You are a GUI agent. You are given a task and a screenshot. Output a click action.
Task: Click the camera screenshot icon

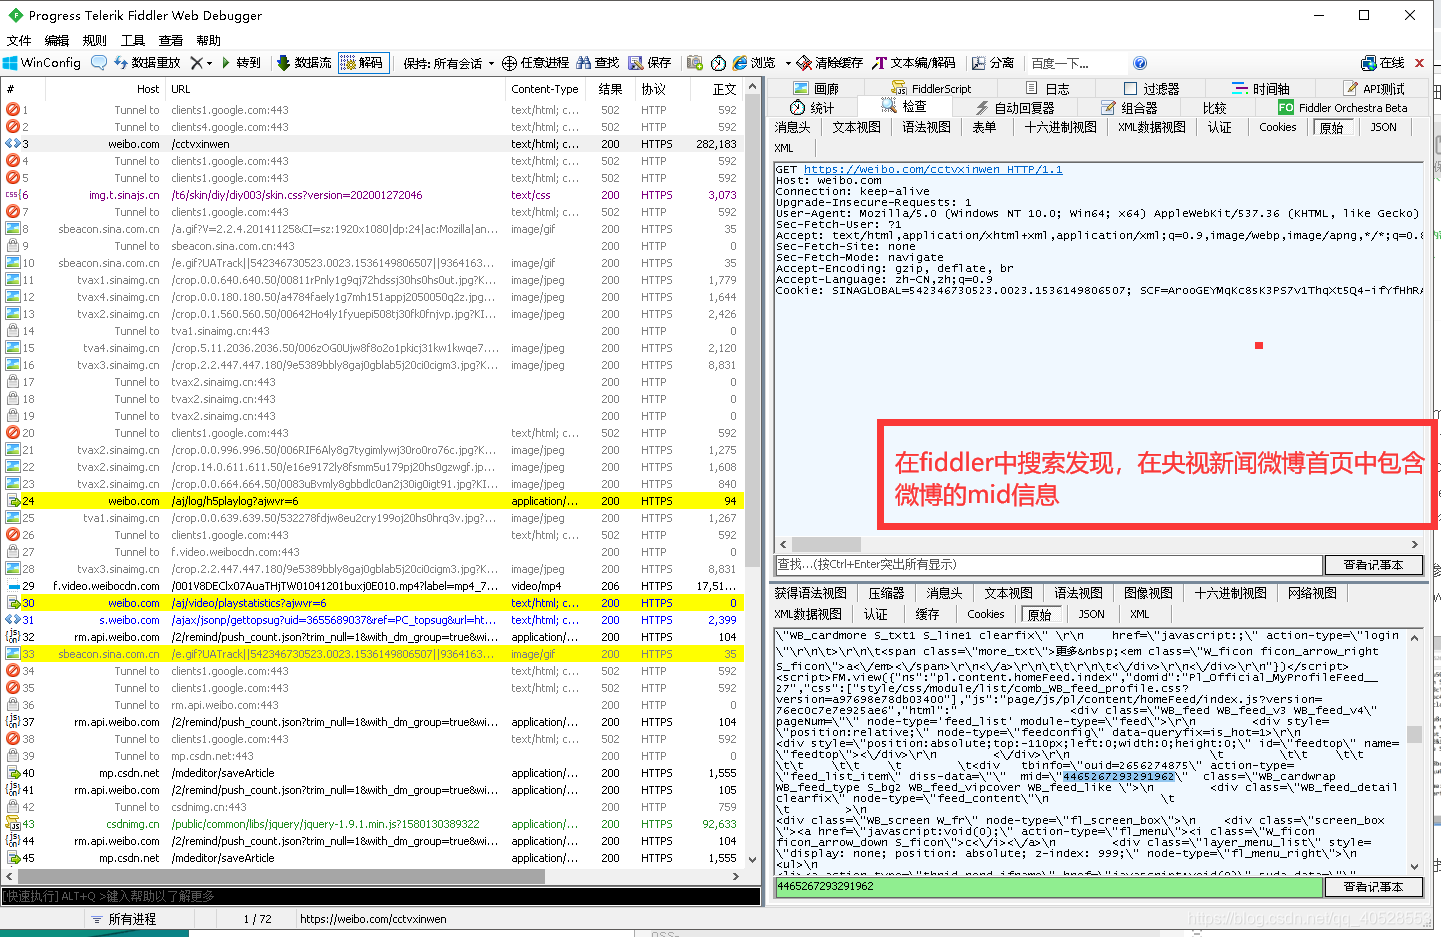coord(695,62)
